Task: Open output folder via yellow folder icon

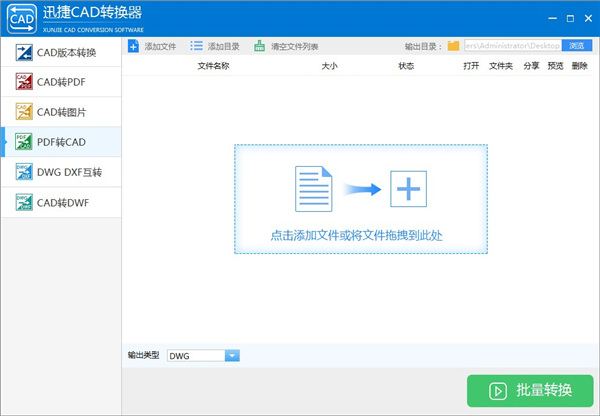Action: point(453,46)
